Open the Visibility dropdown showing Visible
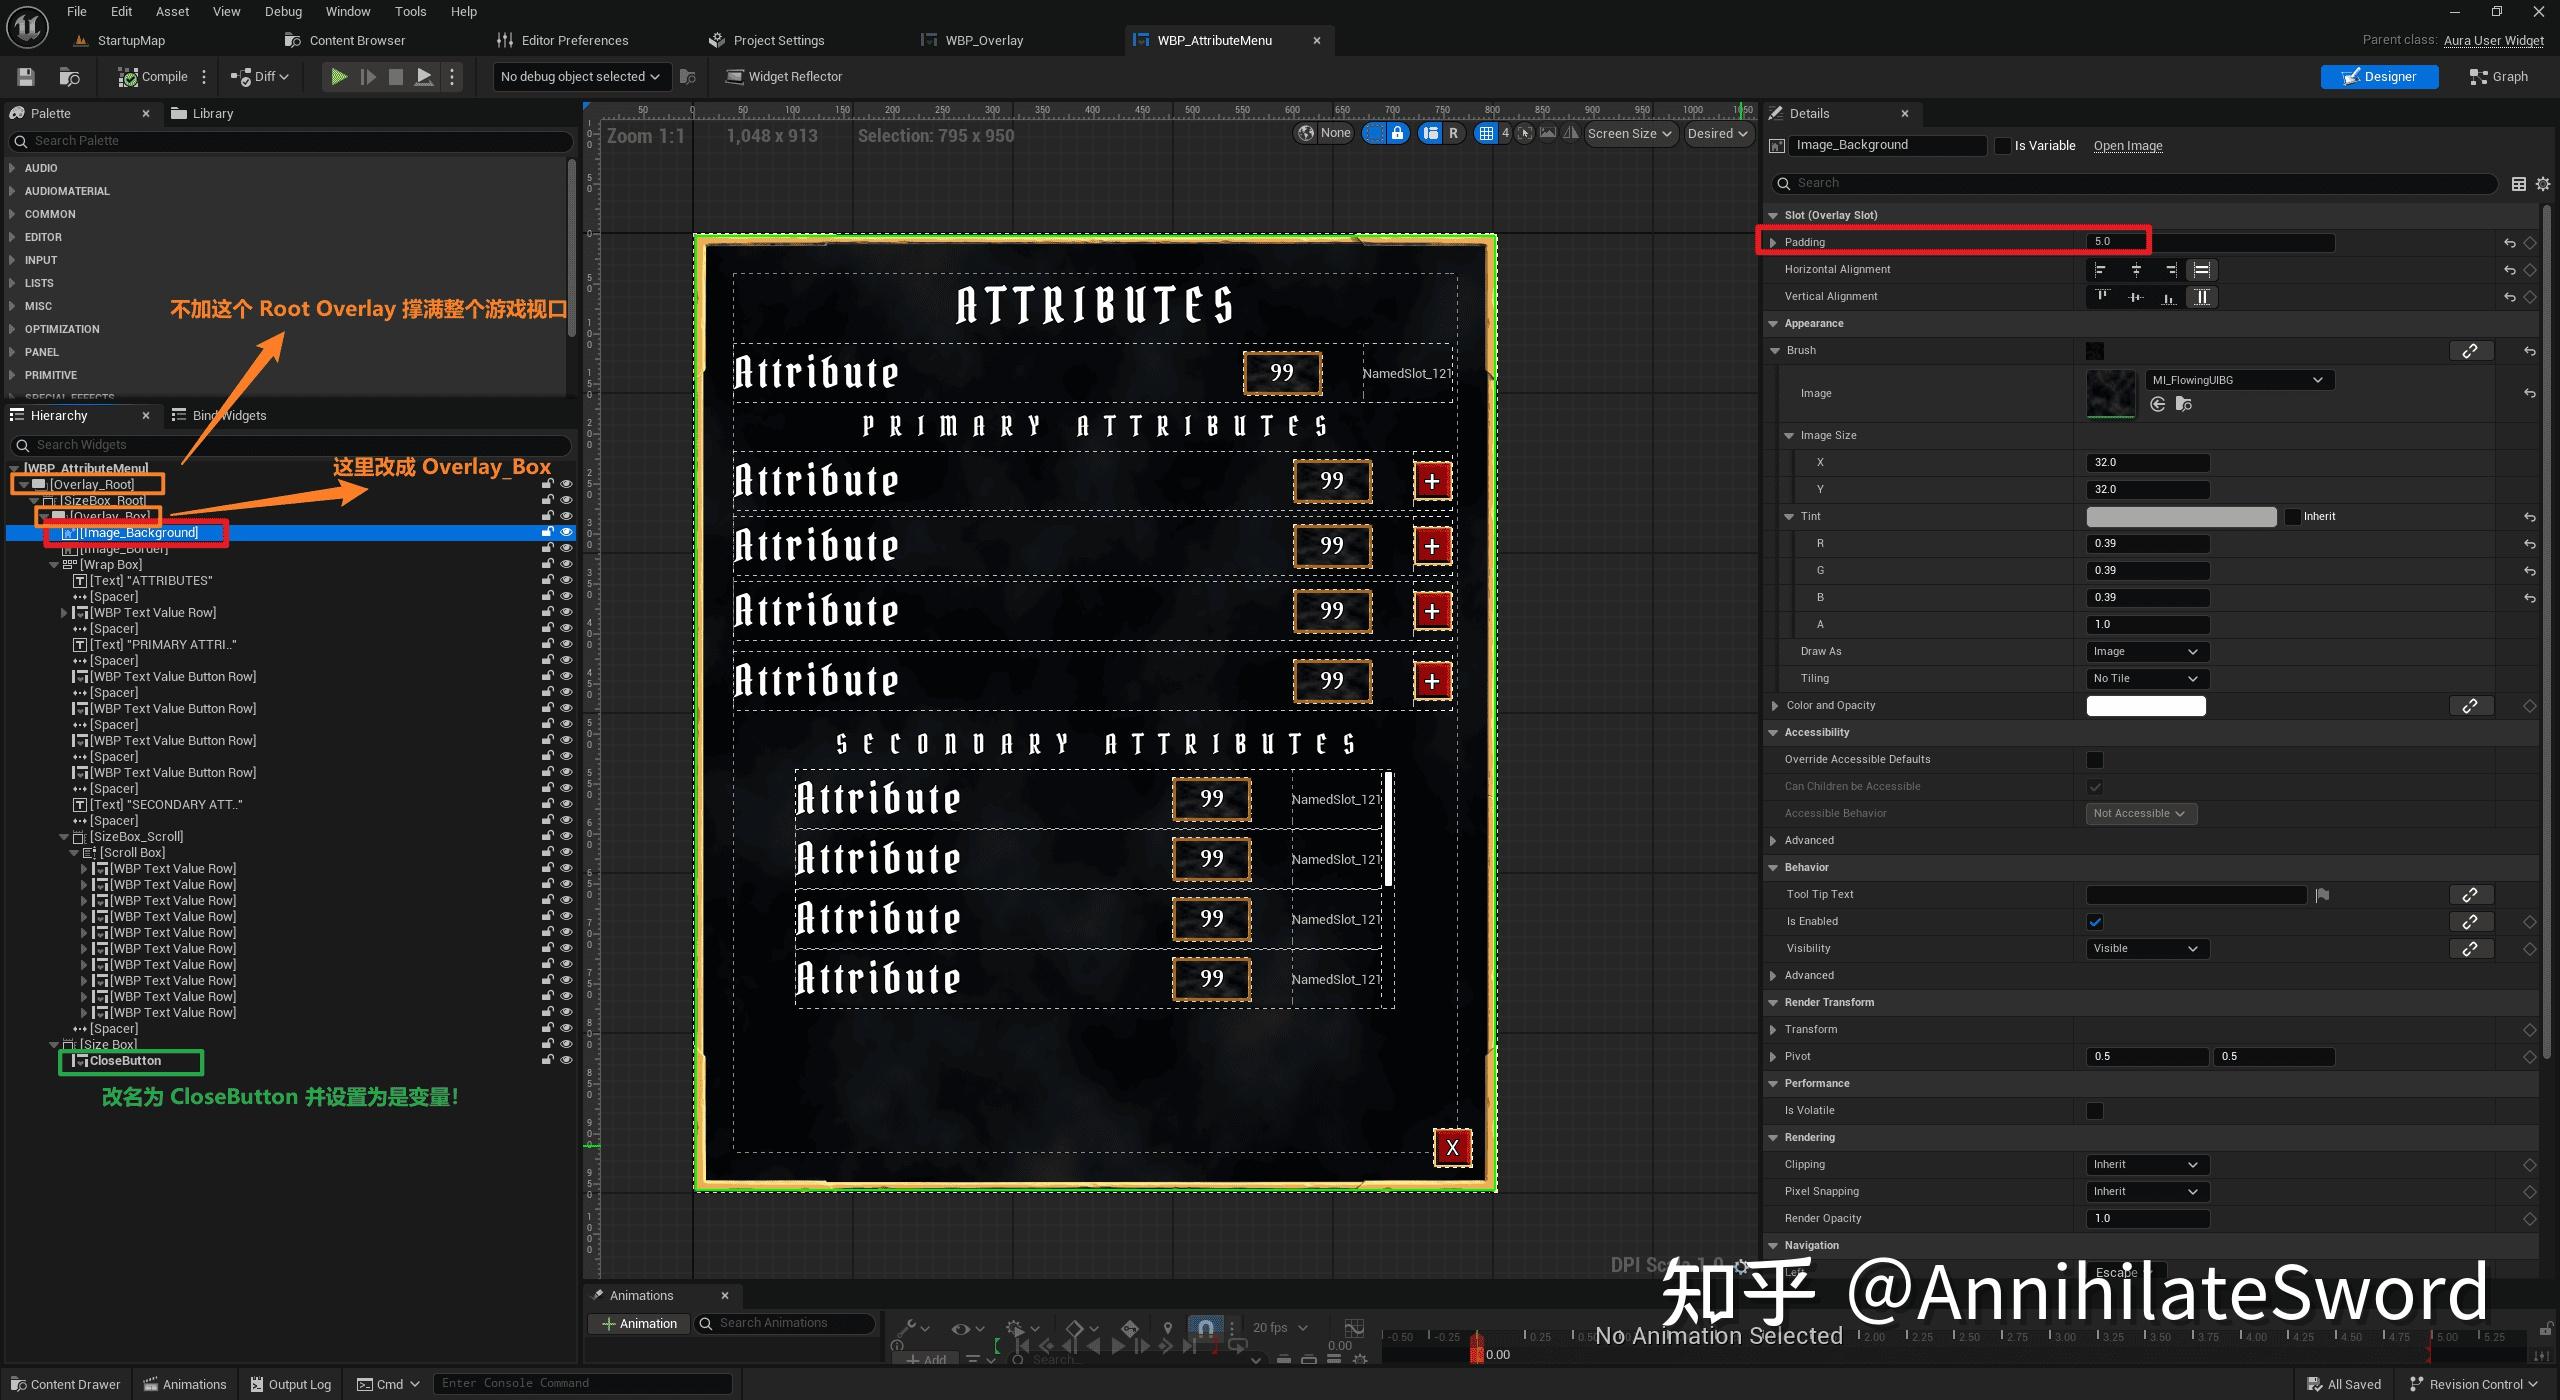The height and width of the screenshot is (1400, 2560). click(2146, 948)
